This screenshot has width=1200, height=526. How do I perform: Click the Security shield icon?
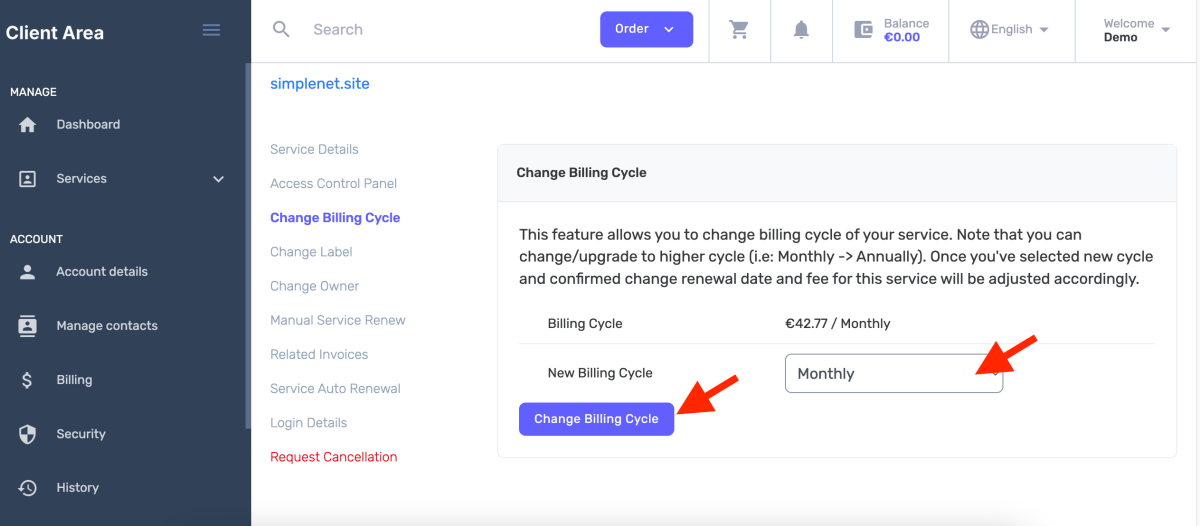pyautogui.click(x=28, y=434)
